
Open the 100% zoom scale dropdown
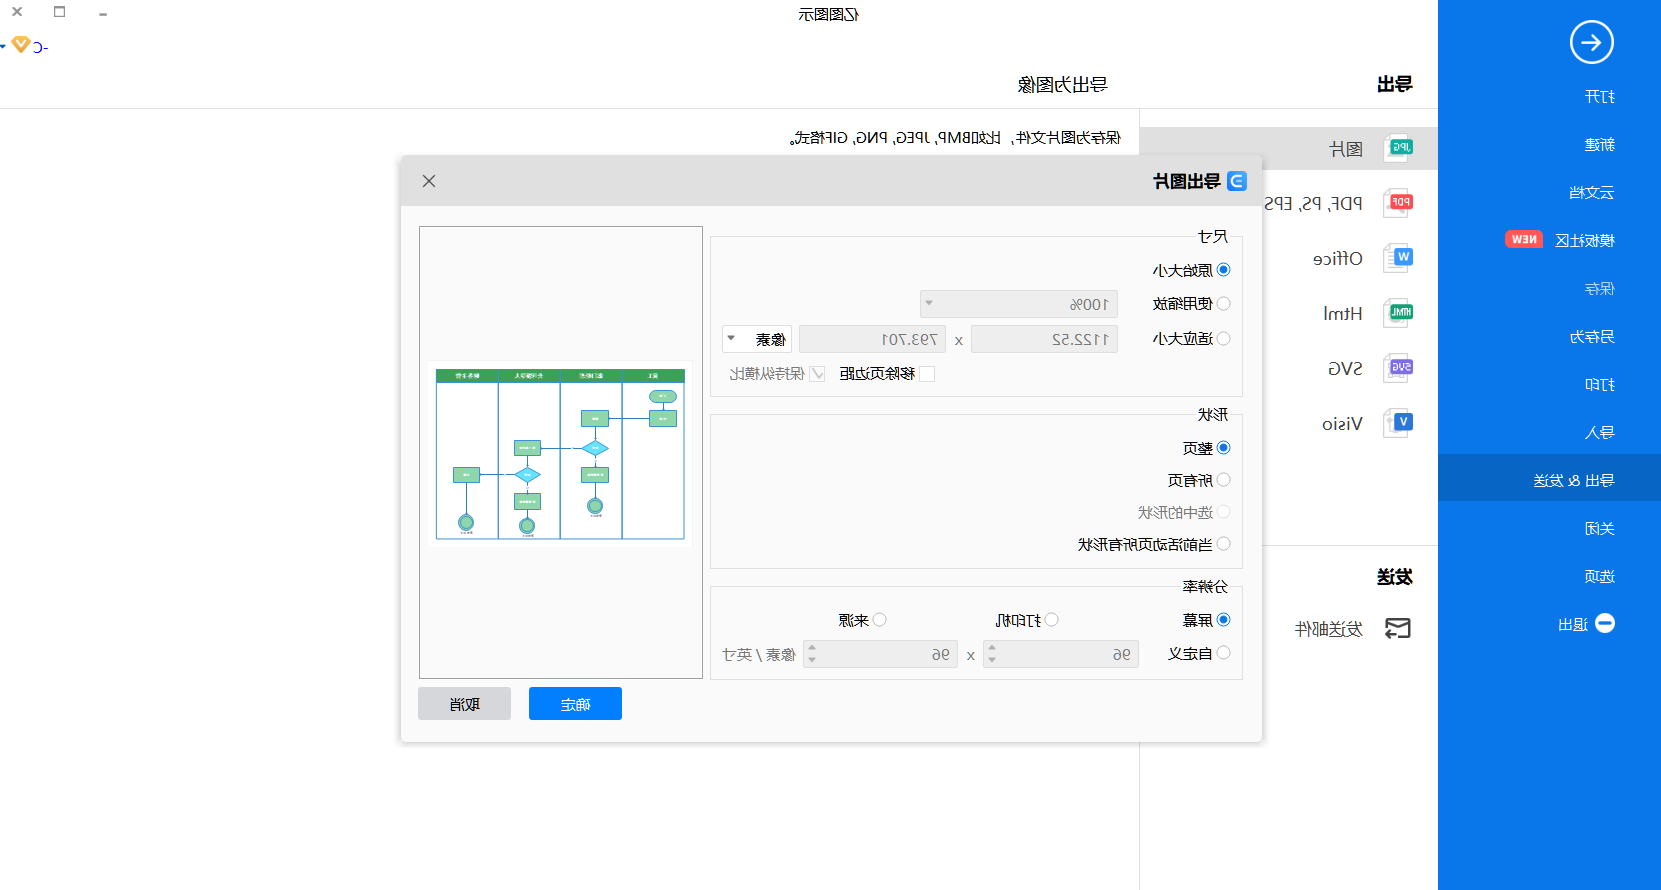coord(1019,304)
